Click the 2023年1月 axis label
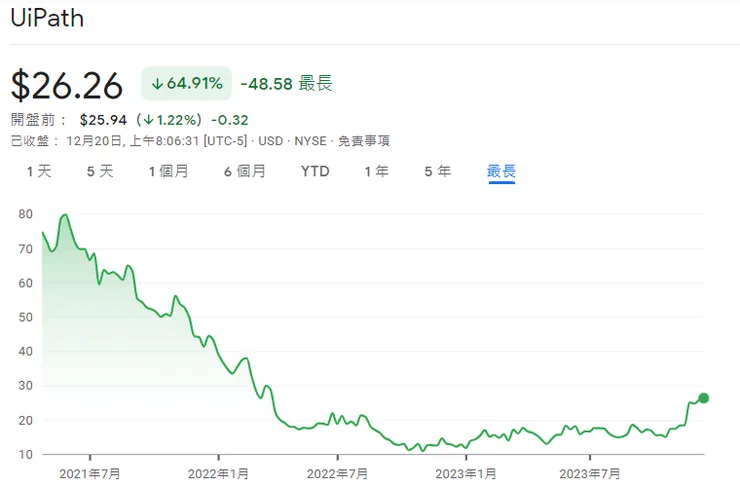Image resolution: width=740 pixels, height=491 pixels. (x=466, y=474)
